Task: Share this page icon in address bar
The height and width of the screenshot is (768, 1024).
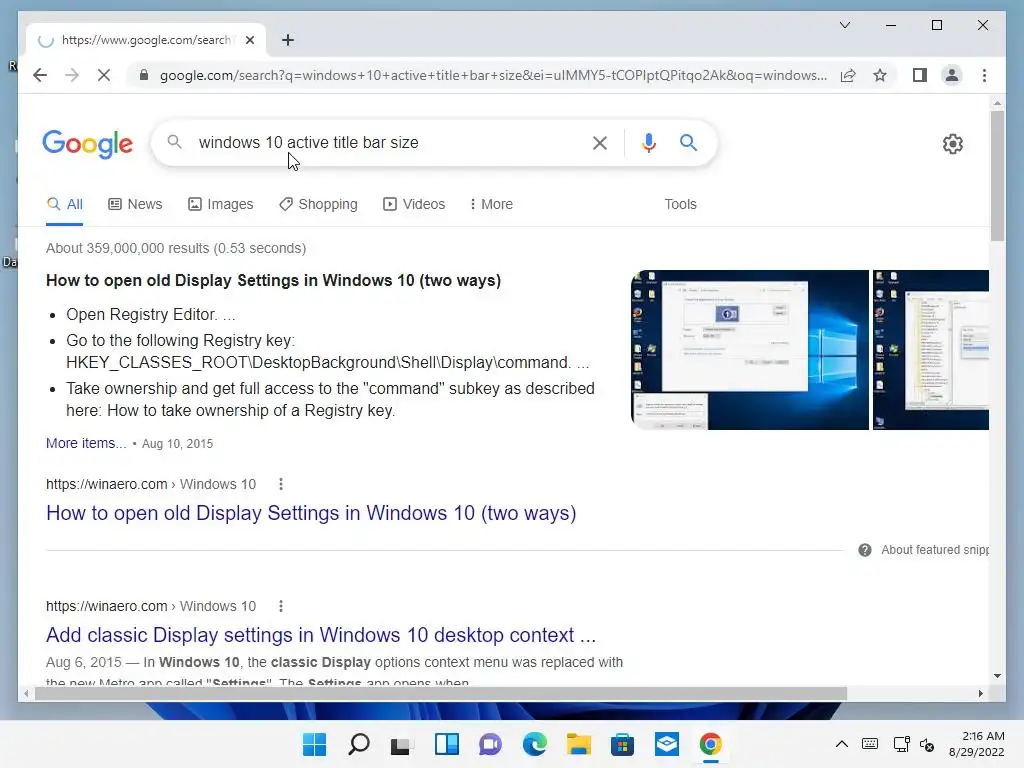Action: (x=848, y=75)
